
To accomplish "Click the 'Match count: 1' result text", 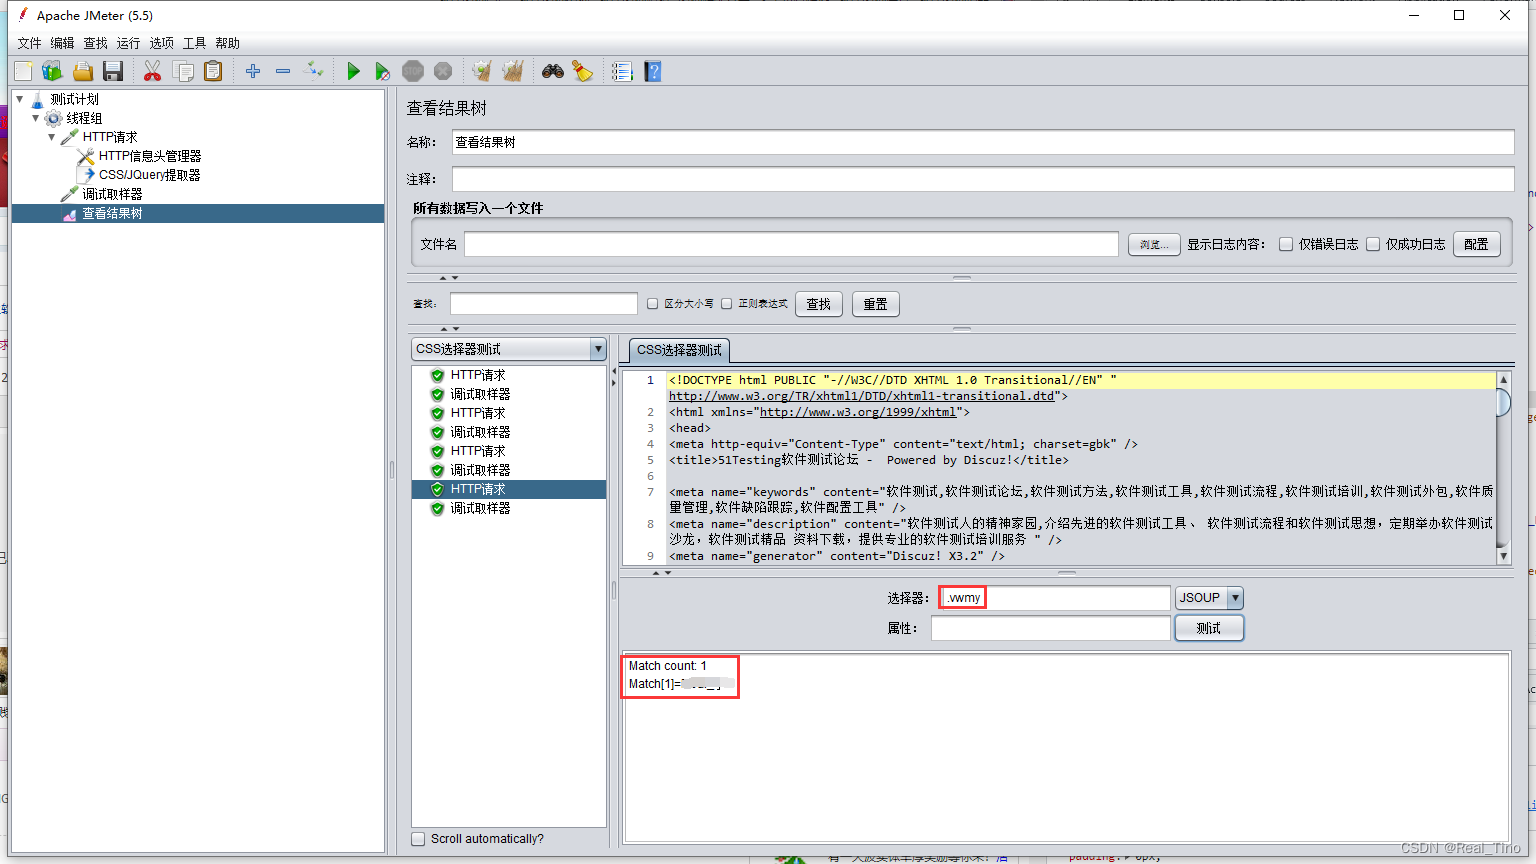I will tap(668, 666).
